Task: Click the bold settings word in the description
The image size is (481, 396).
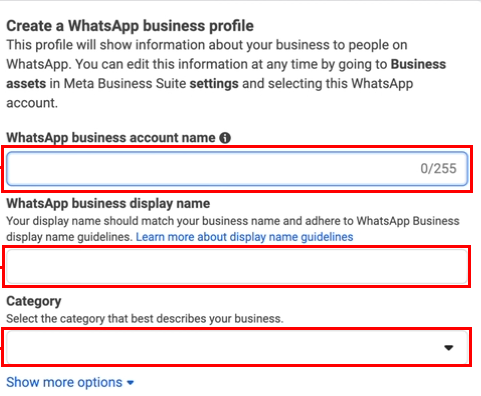Action: click(214, 83)
